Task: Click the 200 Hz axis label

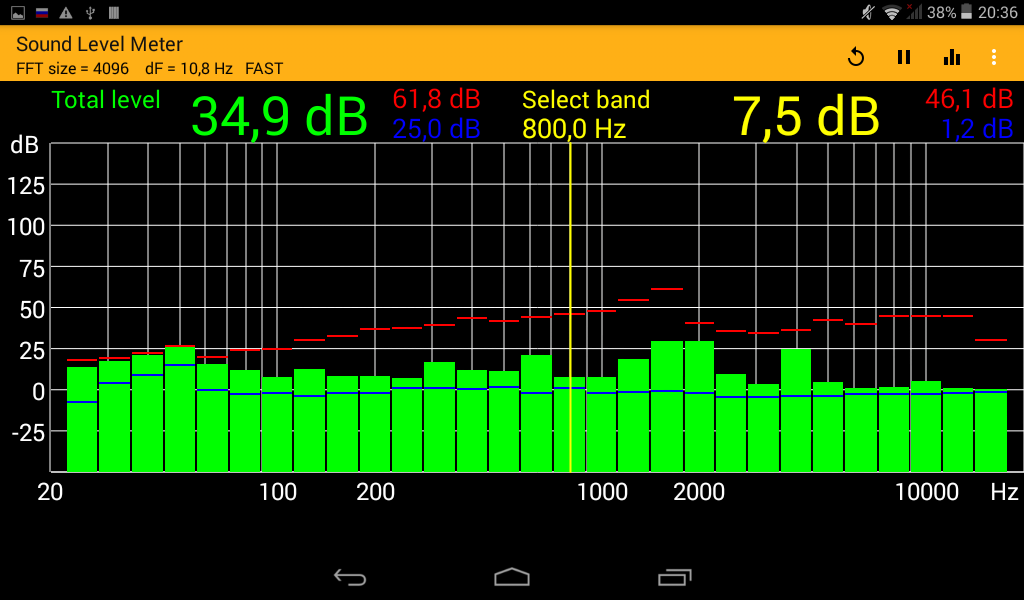Action: tap(375, 492)
